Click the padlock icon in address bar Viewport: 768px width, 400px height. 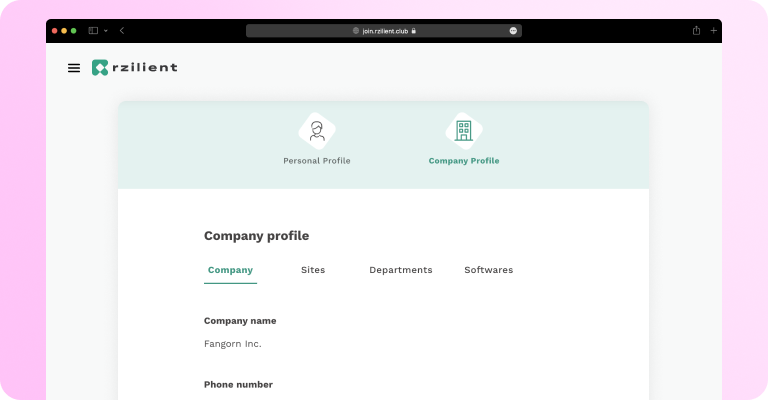(414, 31)
